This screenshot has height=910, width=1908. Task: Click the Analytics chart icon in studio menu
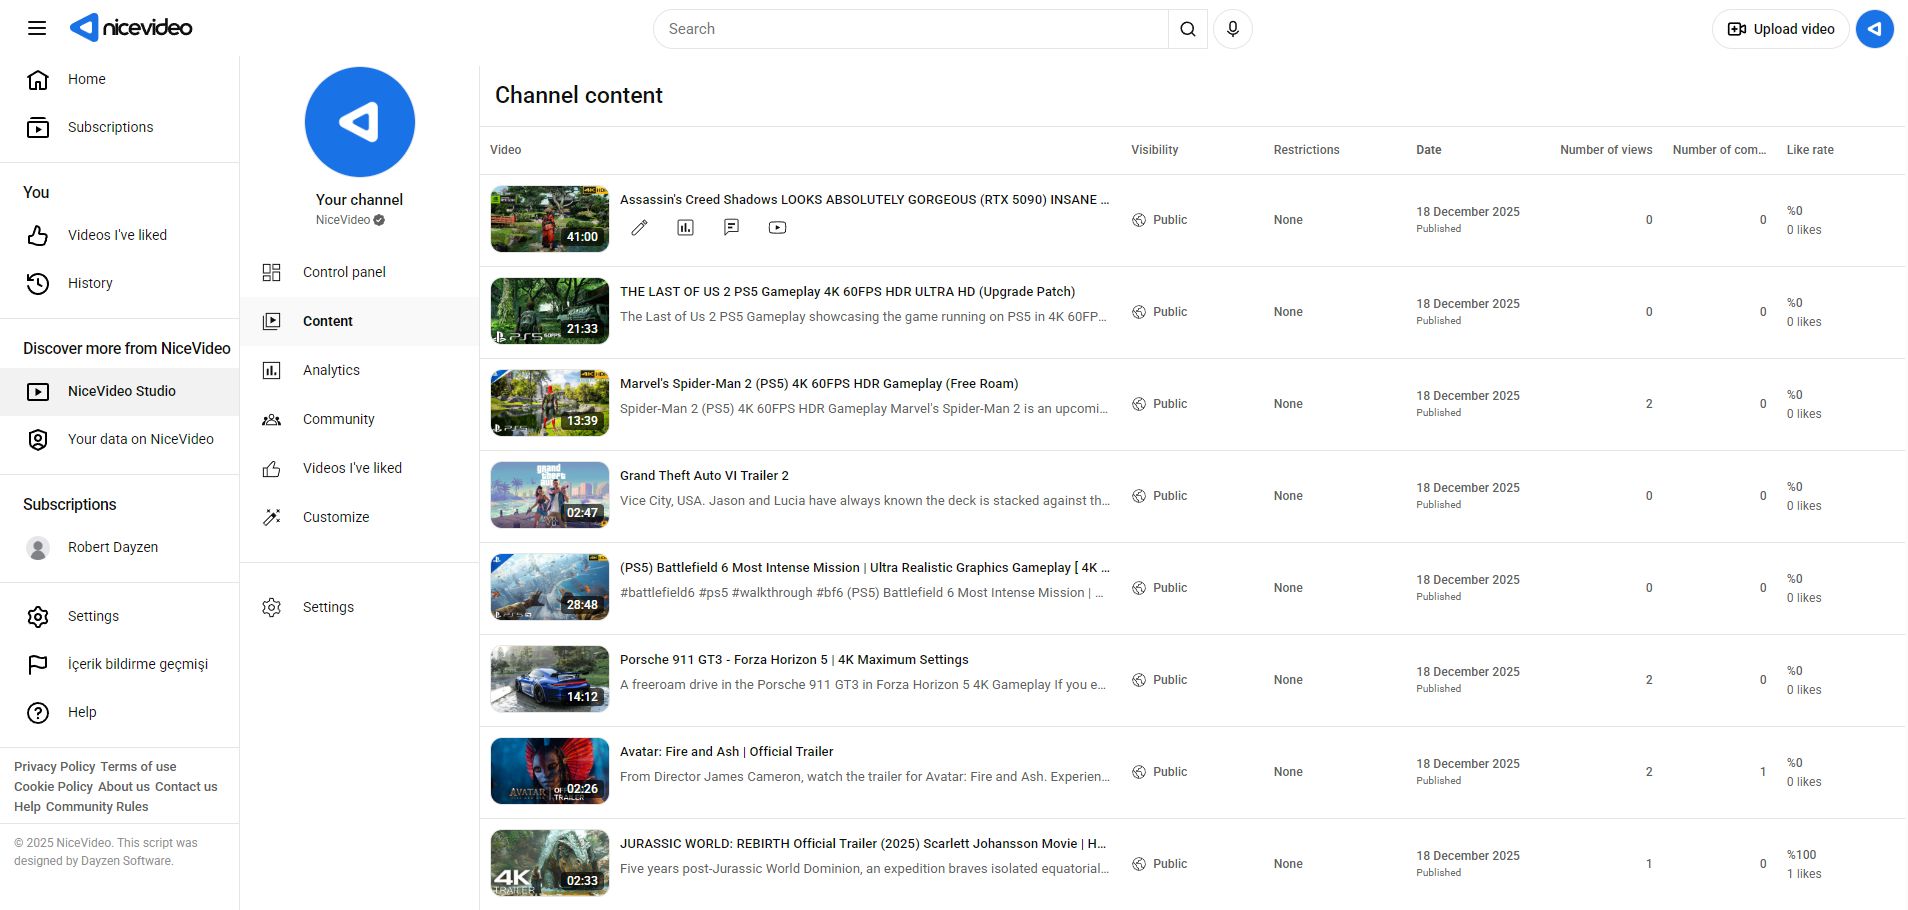click(271, 370)
